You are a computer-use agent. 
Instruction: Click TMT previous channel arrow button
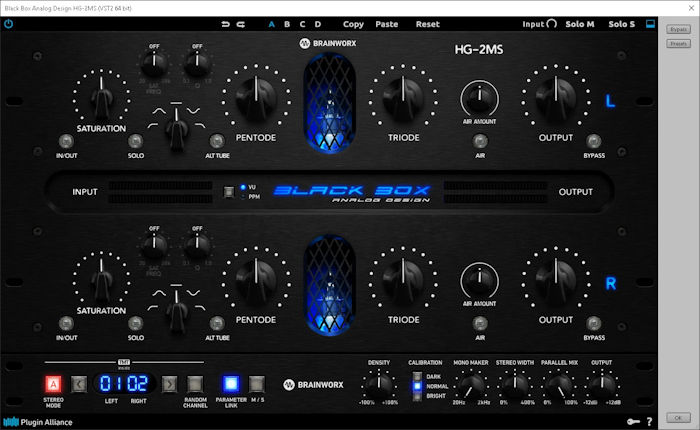79,384
